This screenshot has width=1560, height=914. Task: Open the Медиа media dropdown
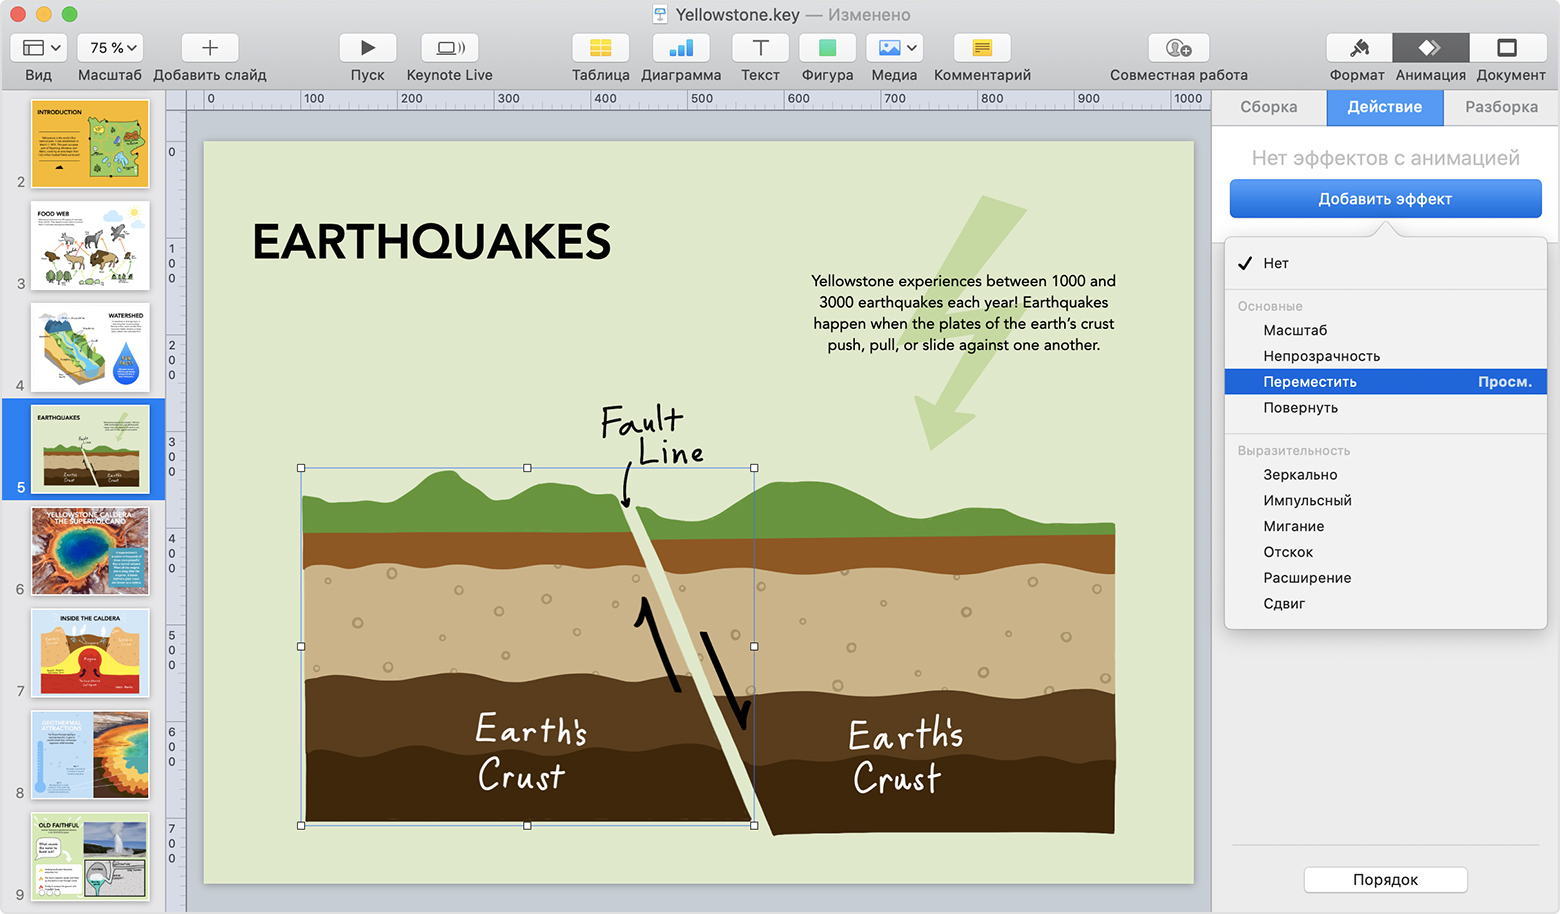894,48
